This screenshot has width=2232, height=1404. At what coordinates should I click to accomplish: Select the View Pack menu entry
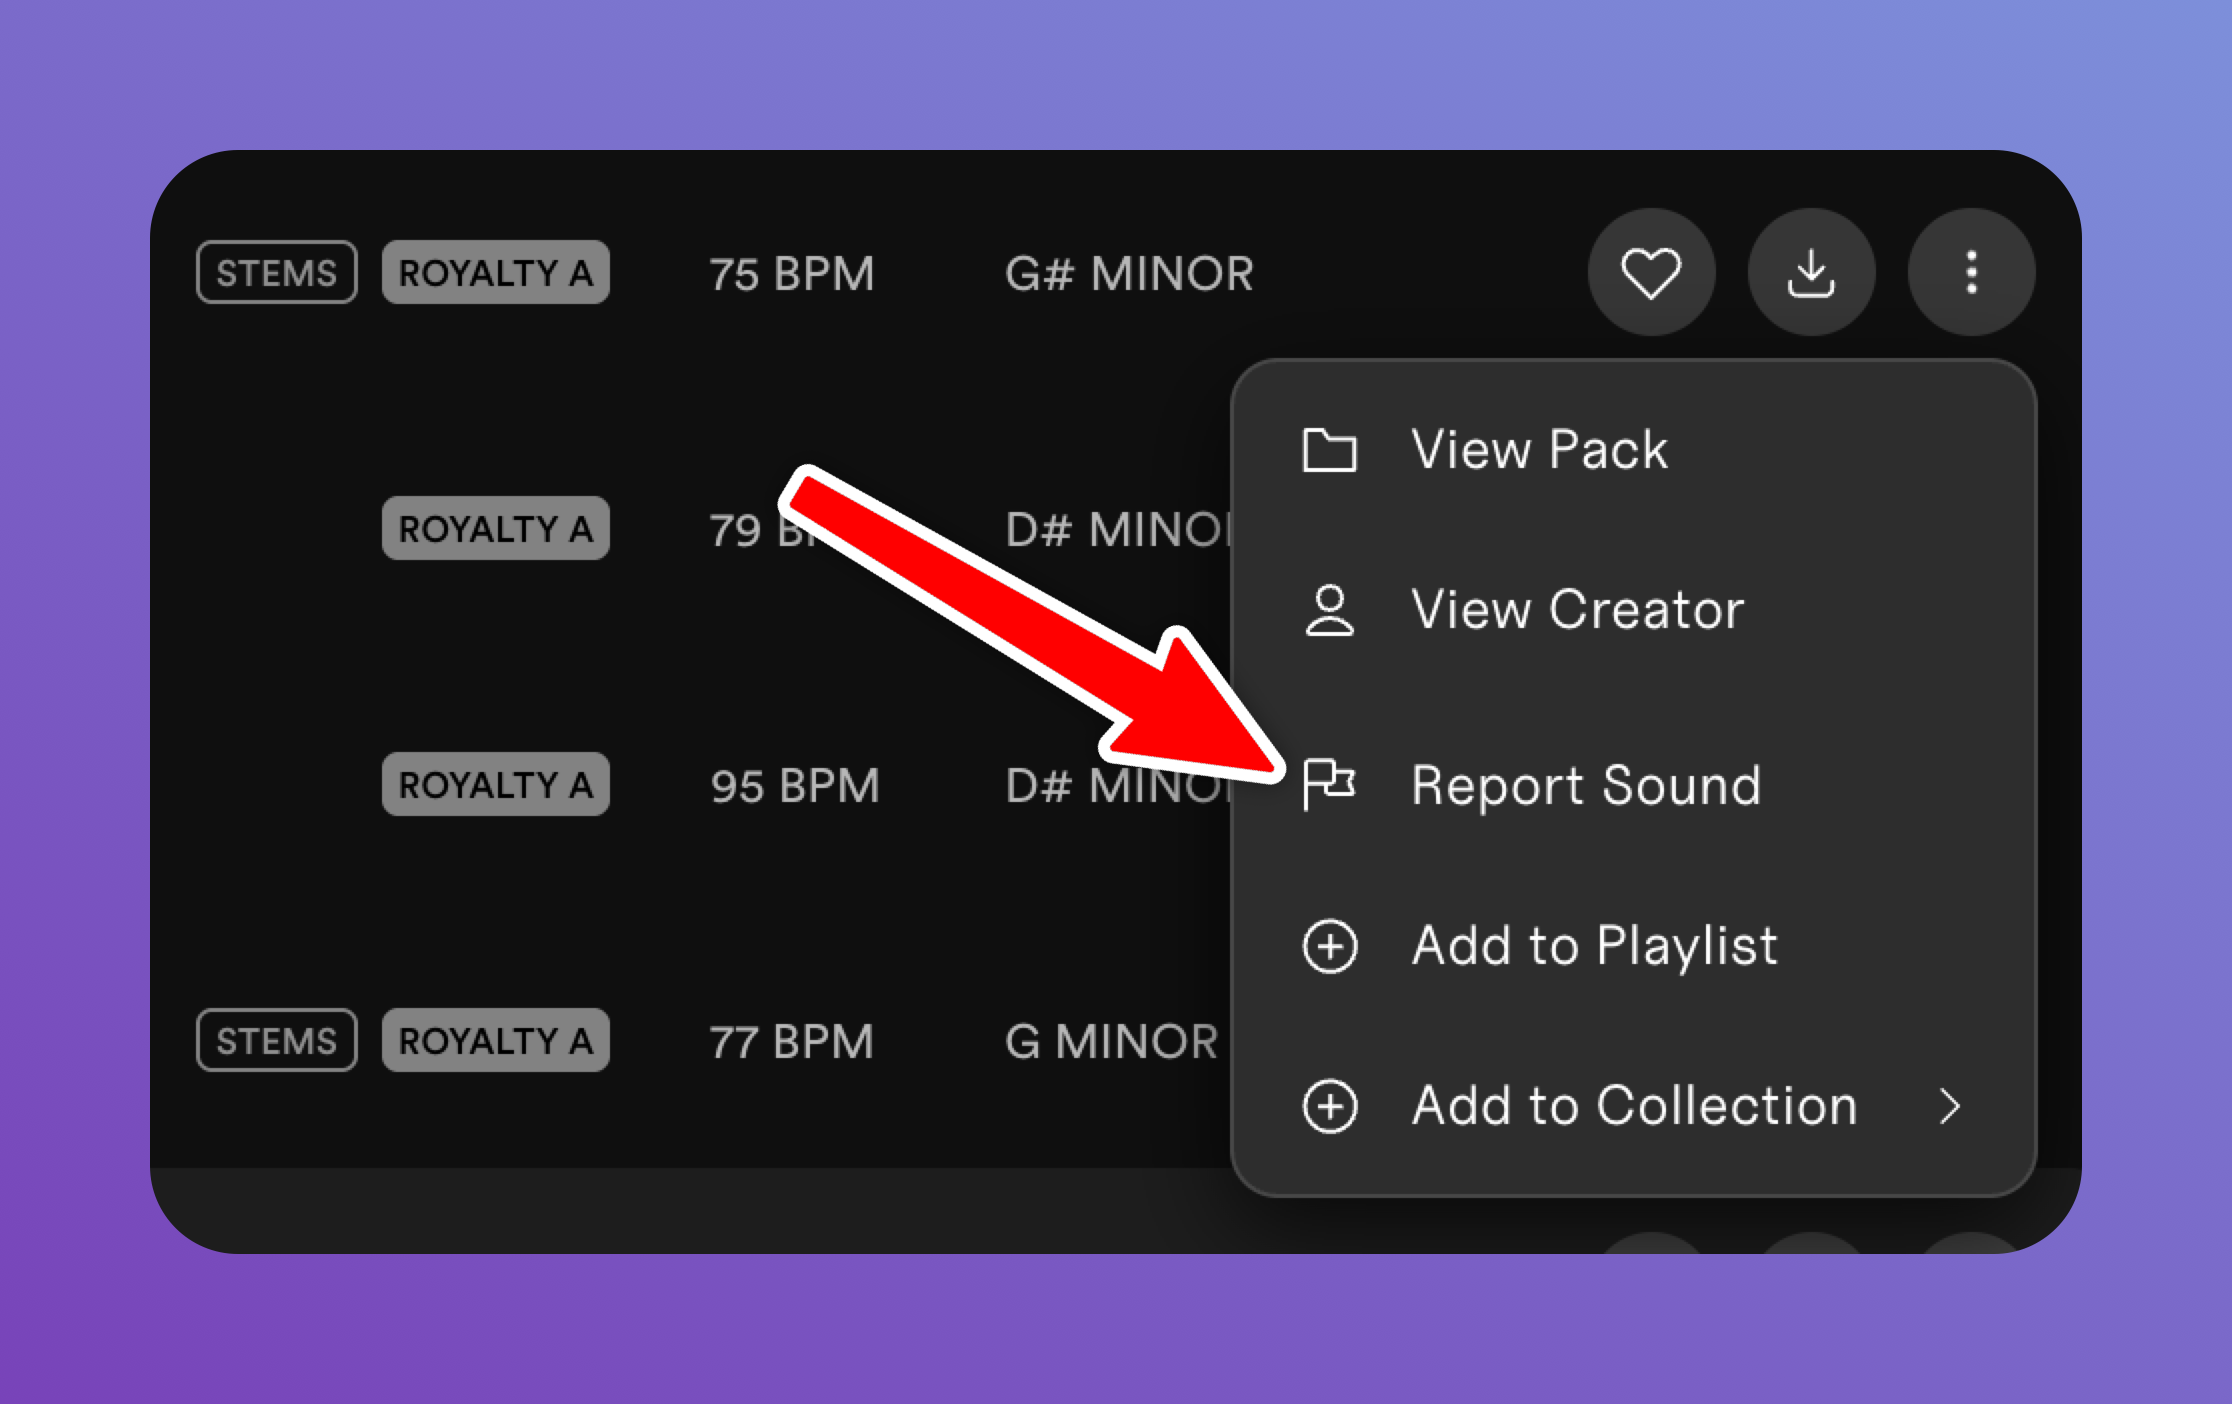pos(1539,449)
